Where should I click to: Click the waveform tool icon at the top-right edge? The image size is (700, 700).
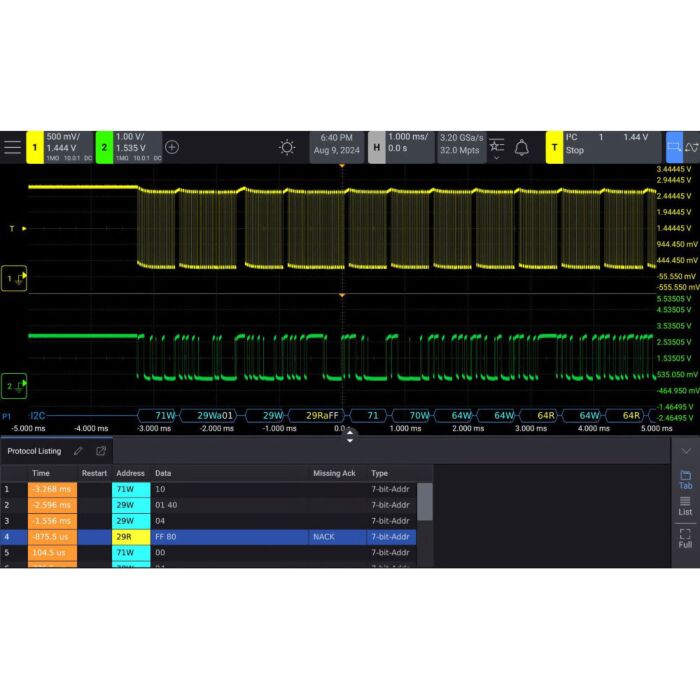pos(692,147)
